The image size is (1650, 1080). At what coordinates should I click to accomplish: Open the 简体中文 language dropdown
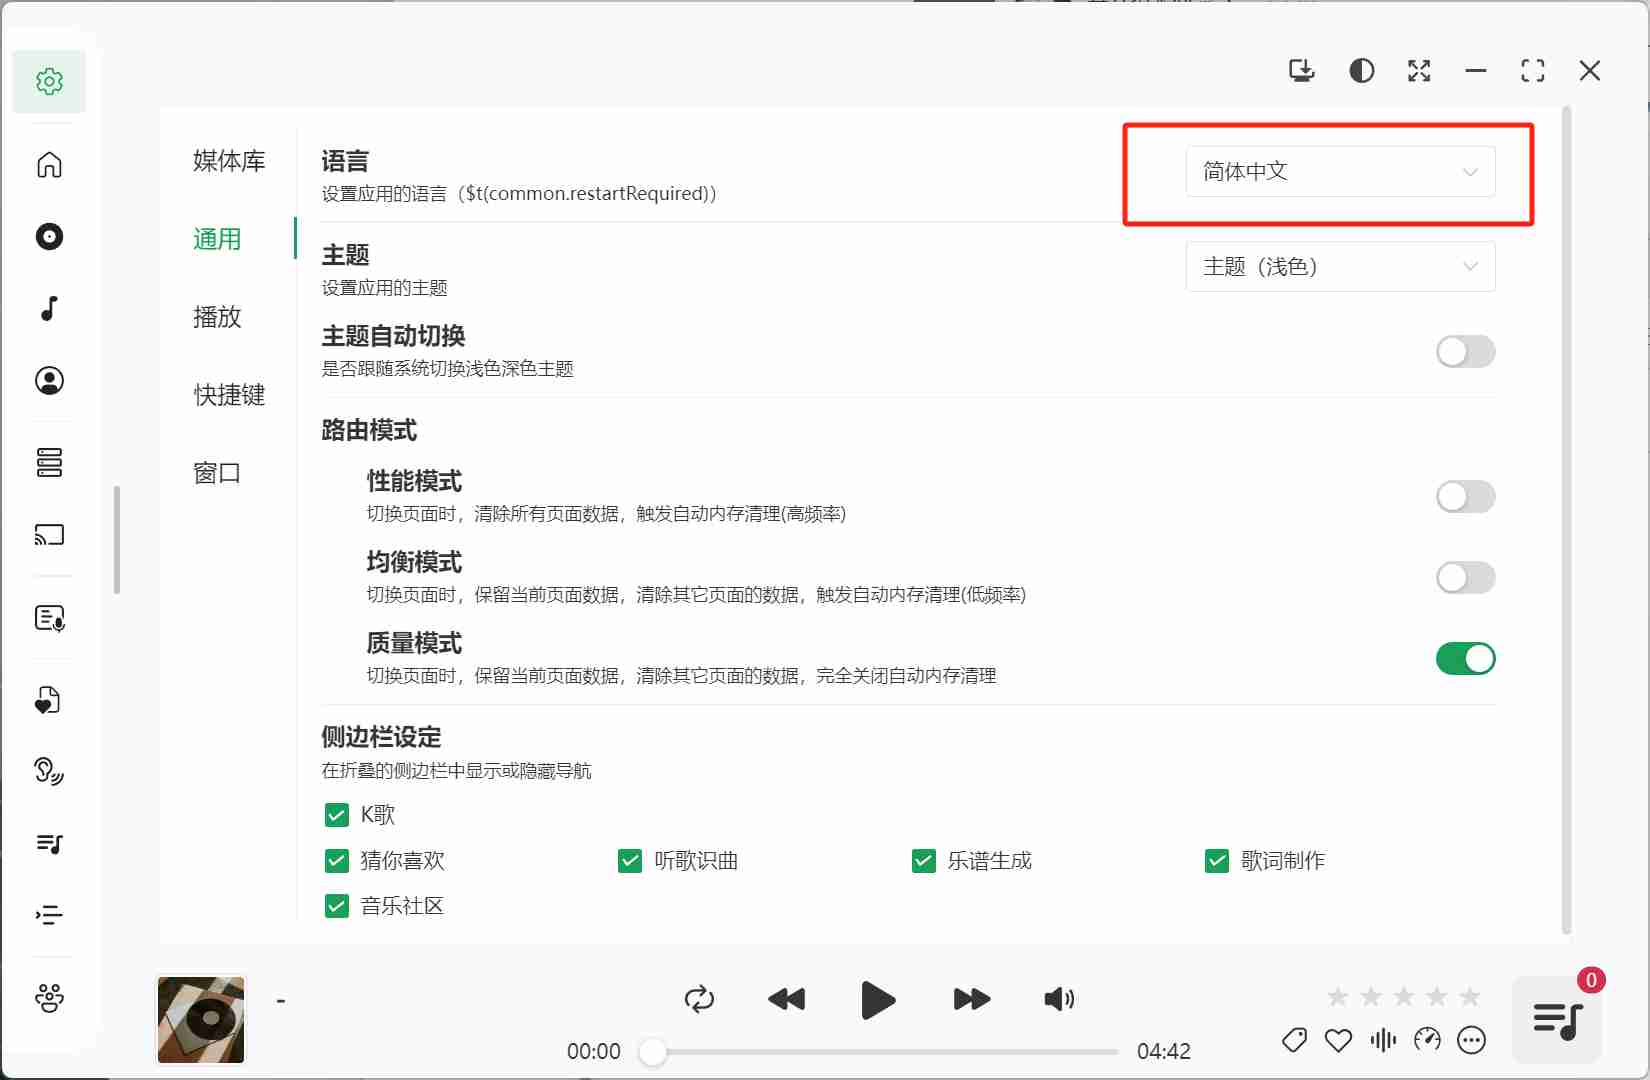[x=1340, y=172]
